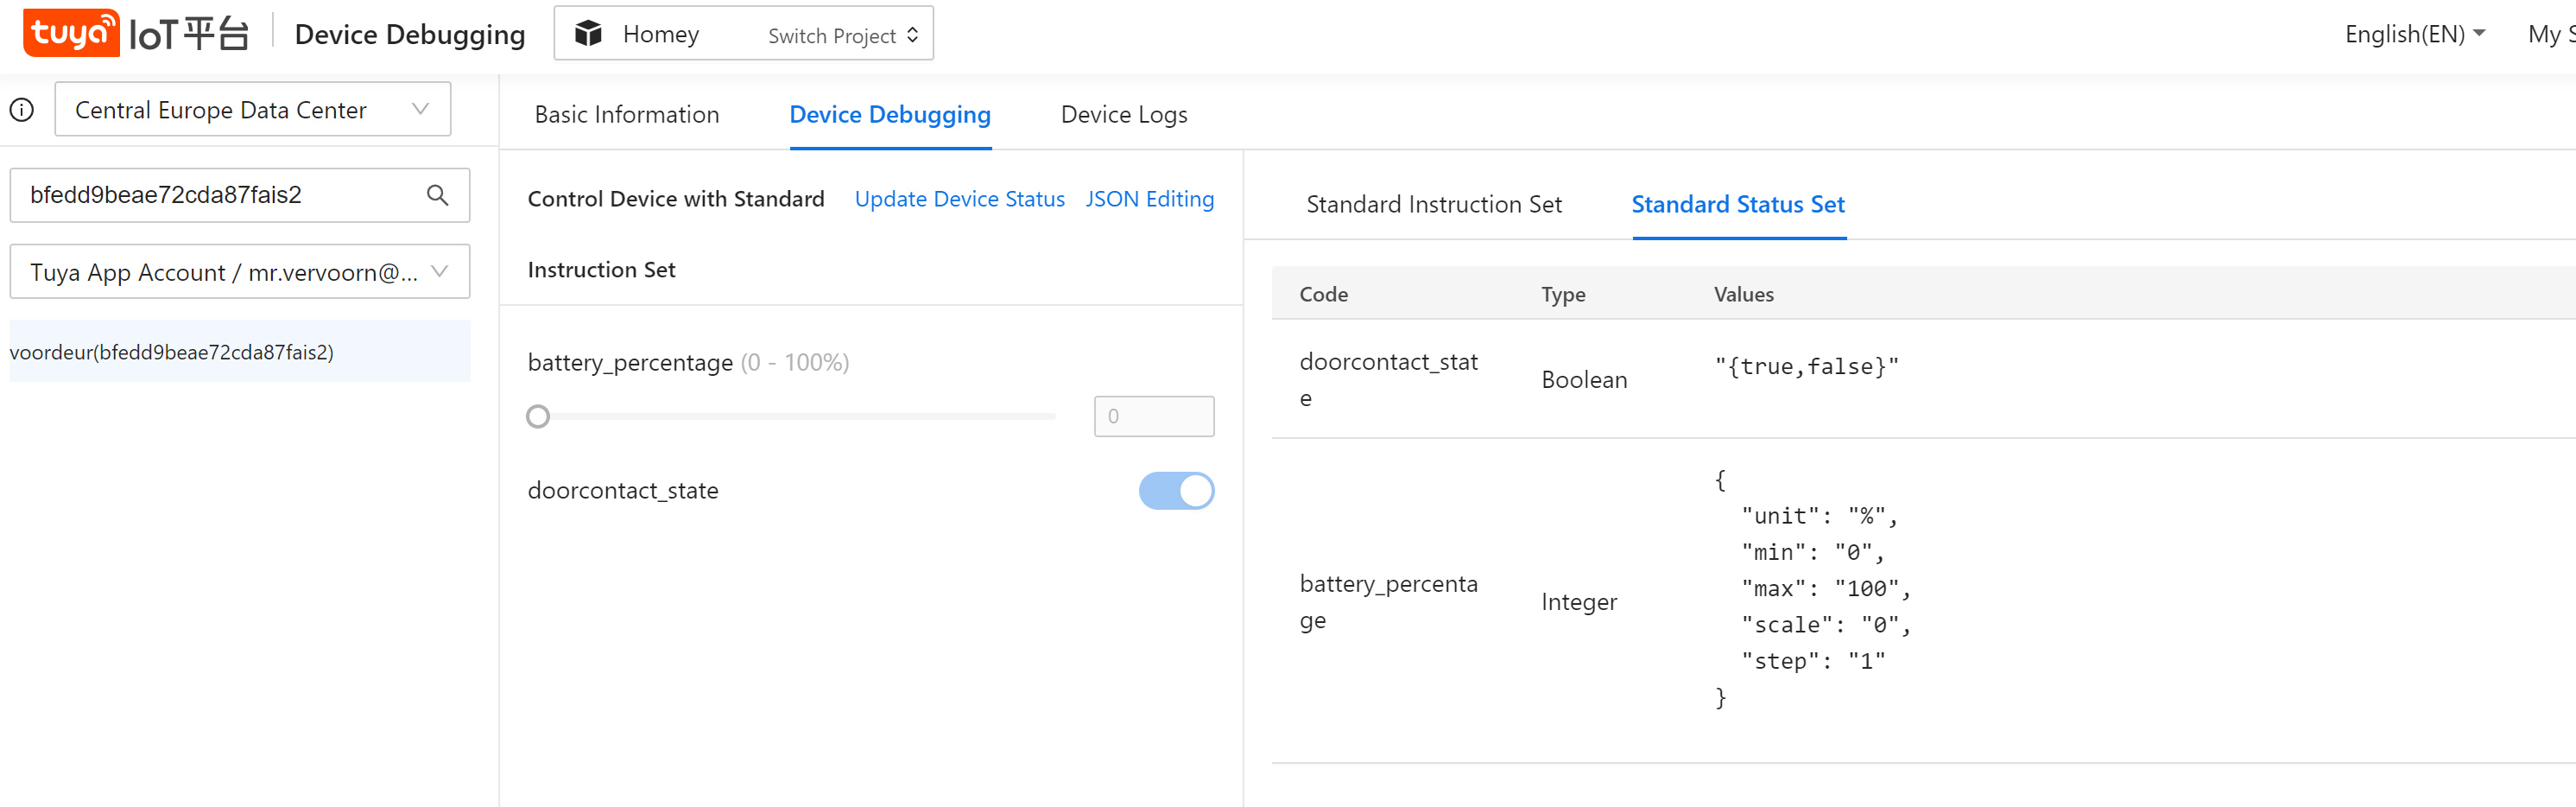The height and width of the screenshot is (807, 2576).
Task: Open the Device Logs tab
Action: (x=1124, y=115)
